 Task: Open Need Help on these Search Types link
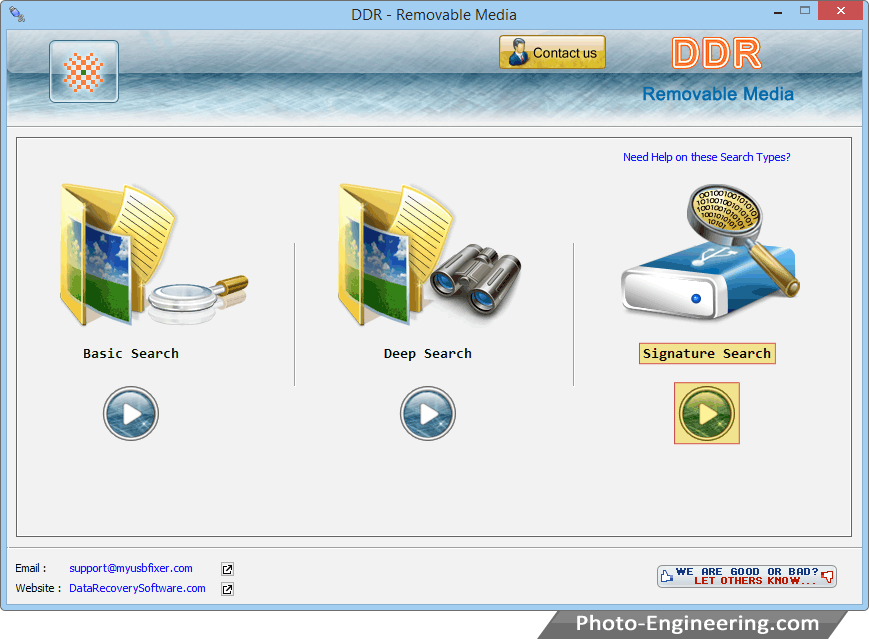707,157
